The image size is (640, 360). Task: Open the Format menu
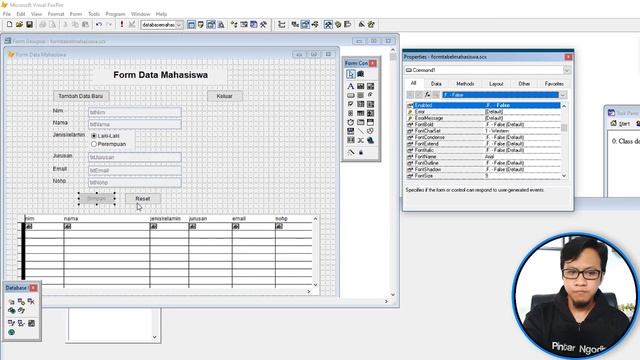pyautogui.click(x=56, y=14)
